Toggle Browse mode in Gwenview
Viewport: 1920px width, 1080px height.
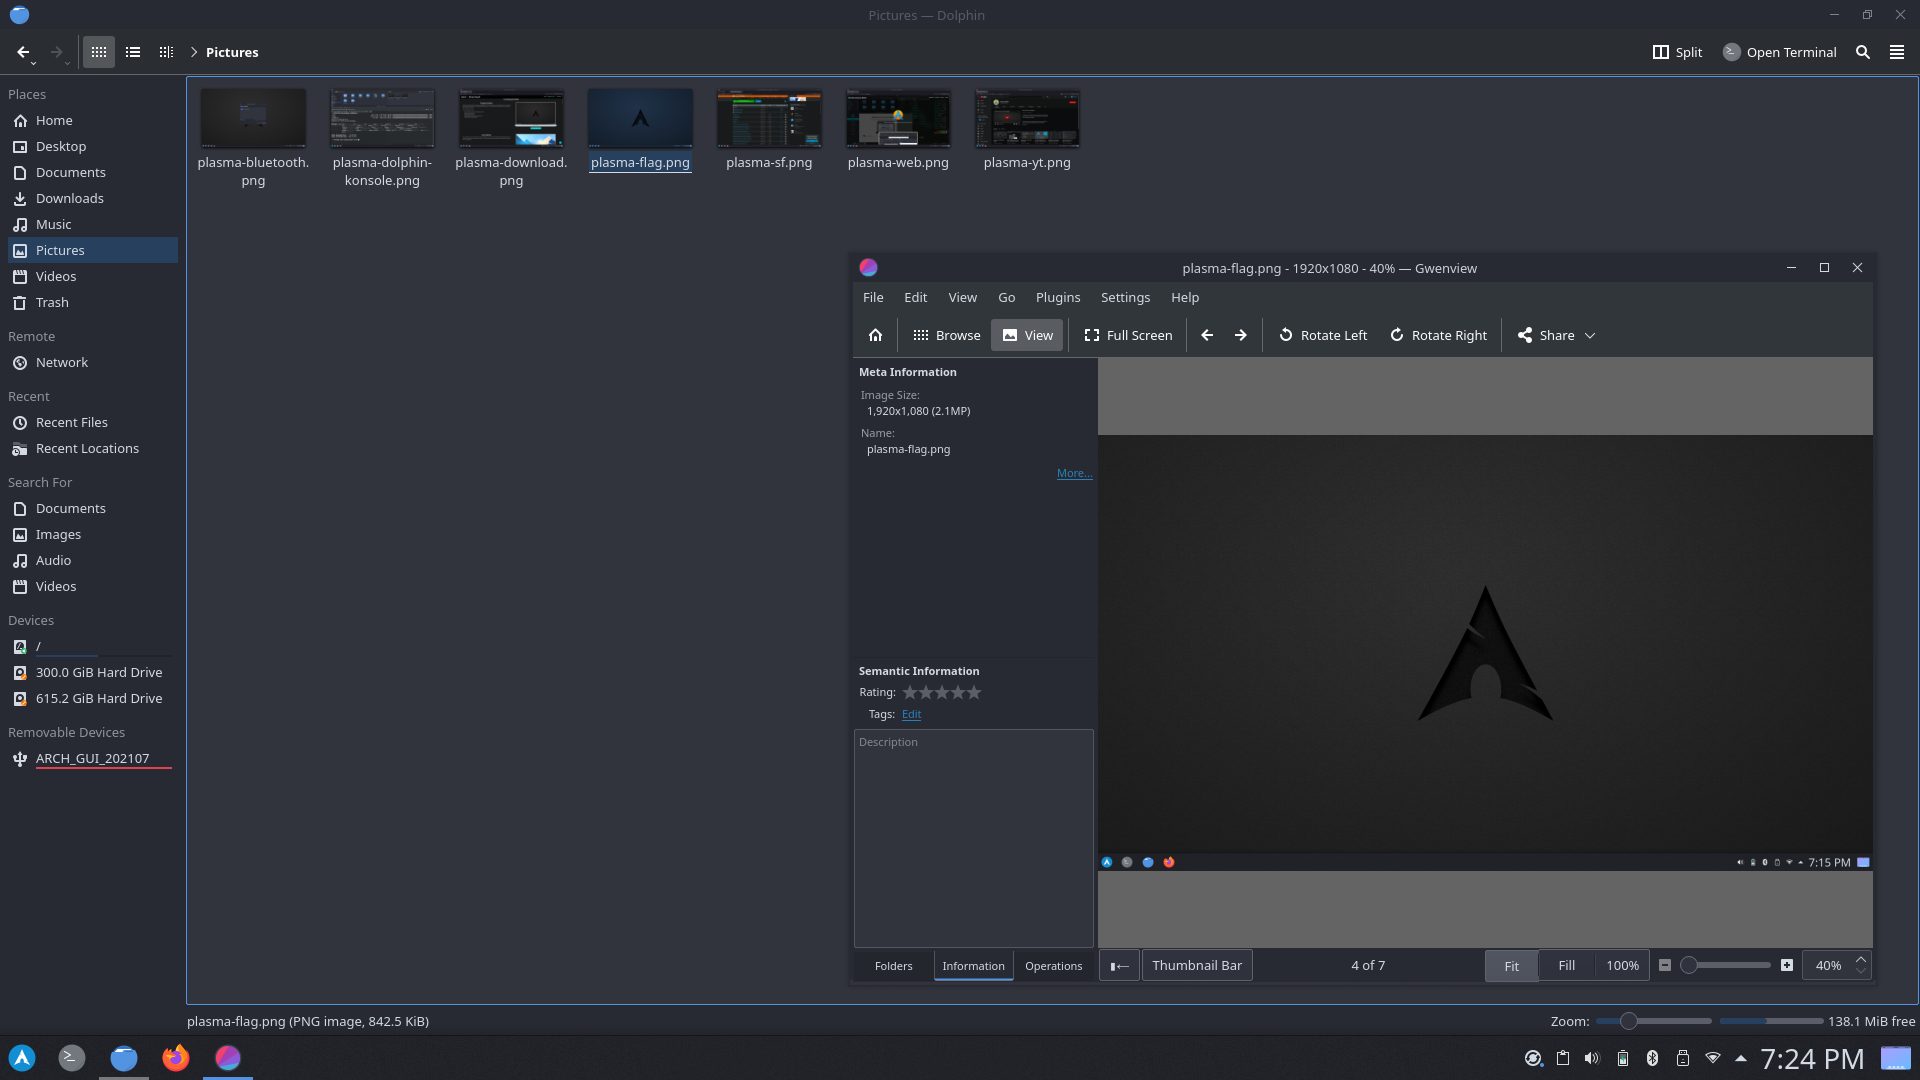point(946,335)
